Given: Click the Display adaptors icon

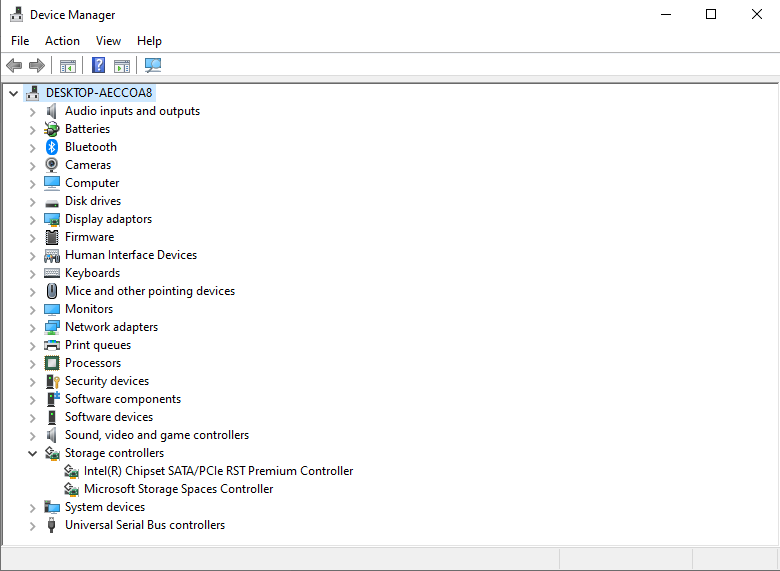Looking at the screenshot, I should [x=52, y=219].
